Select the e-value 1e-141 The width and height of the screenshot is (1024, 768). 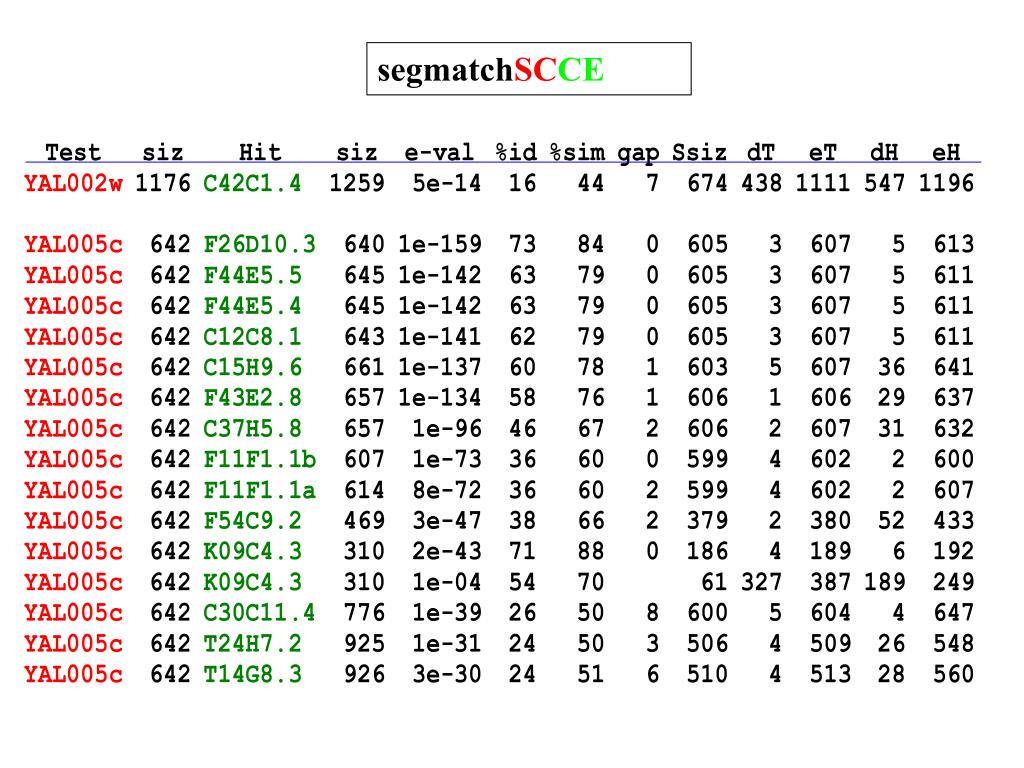[x=440, y=336]
